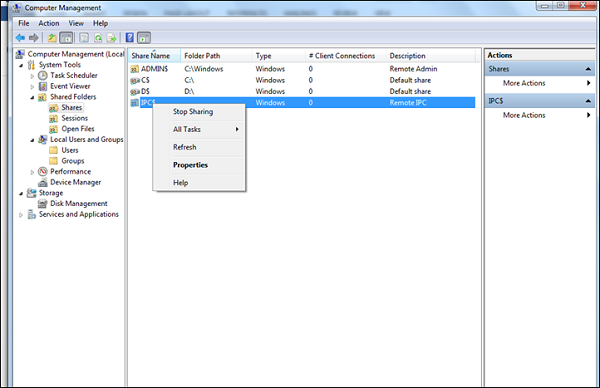Viewport: 600px width, 388px height.
Task: Click the Event Viewer icon
Action: pos(43,86)
